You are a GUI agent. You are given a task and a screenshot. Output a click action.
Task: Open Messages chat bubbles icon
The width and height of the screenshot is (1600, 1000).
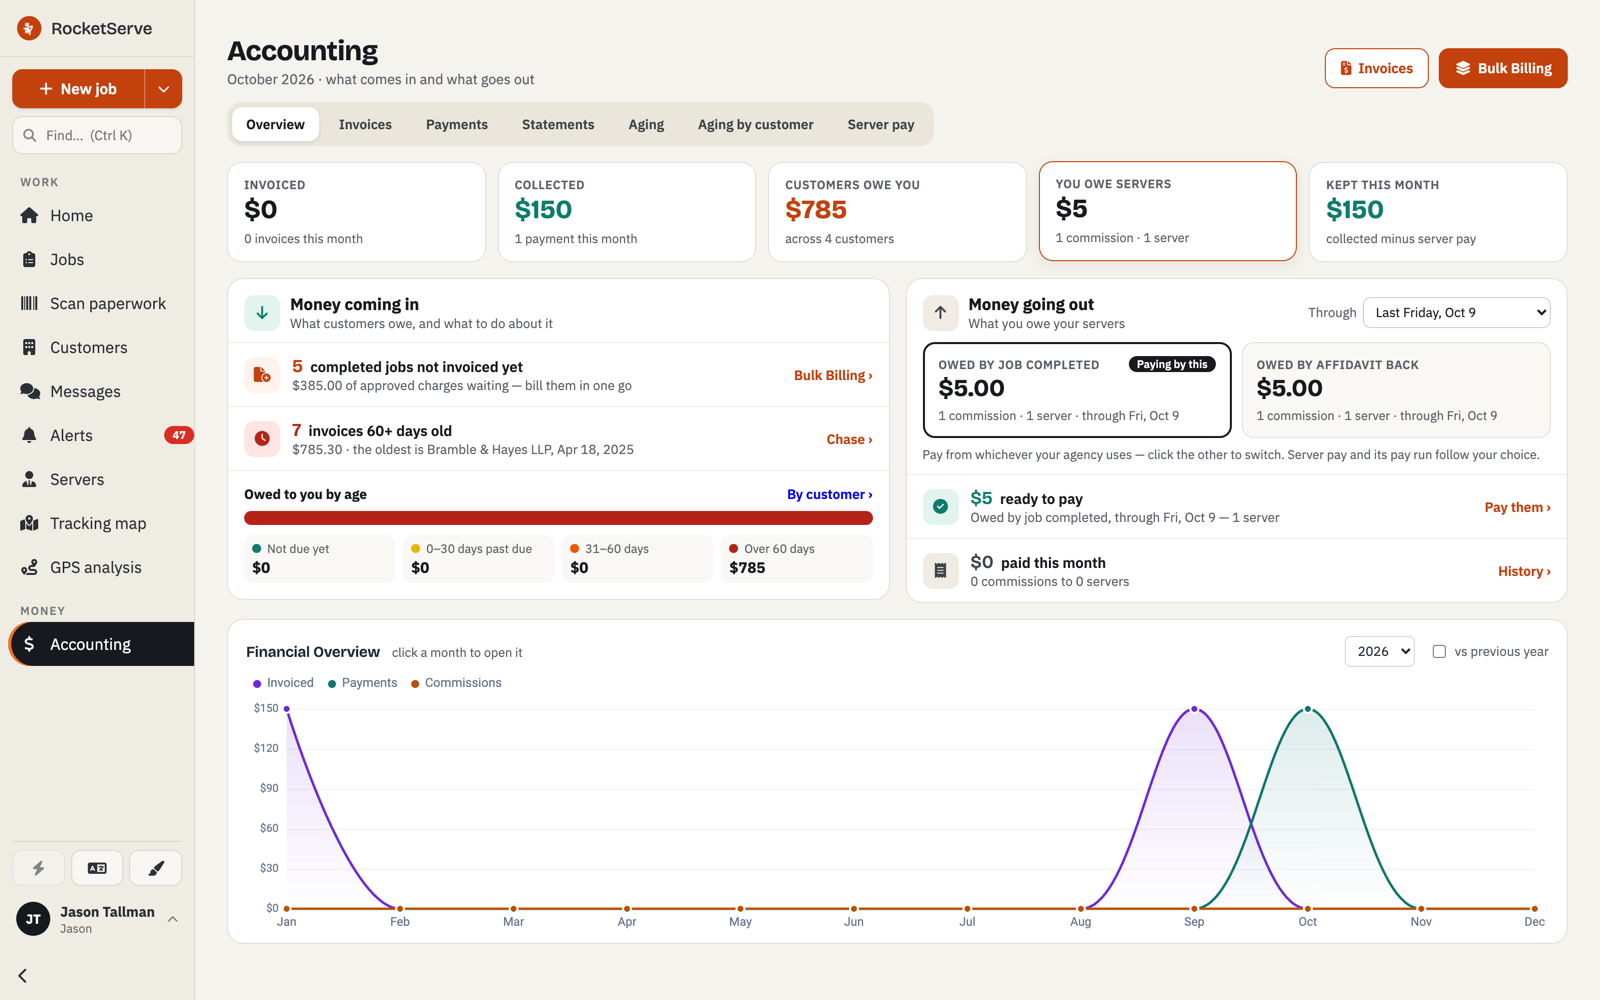coord(29,391)
